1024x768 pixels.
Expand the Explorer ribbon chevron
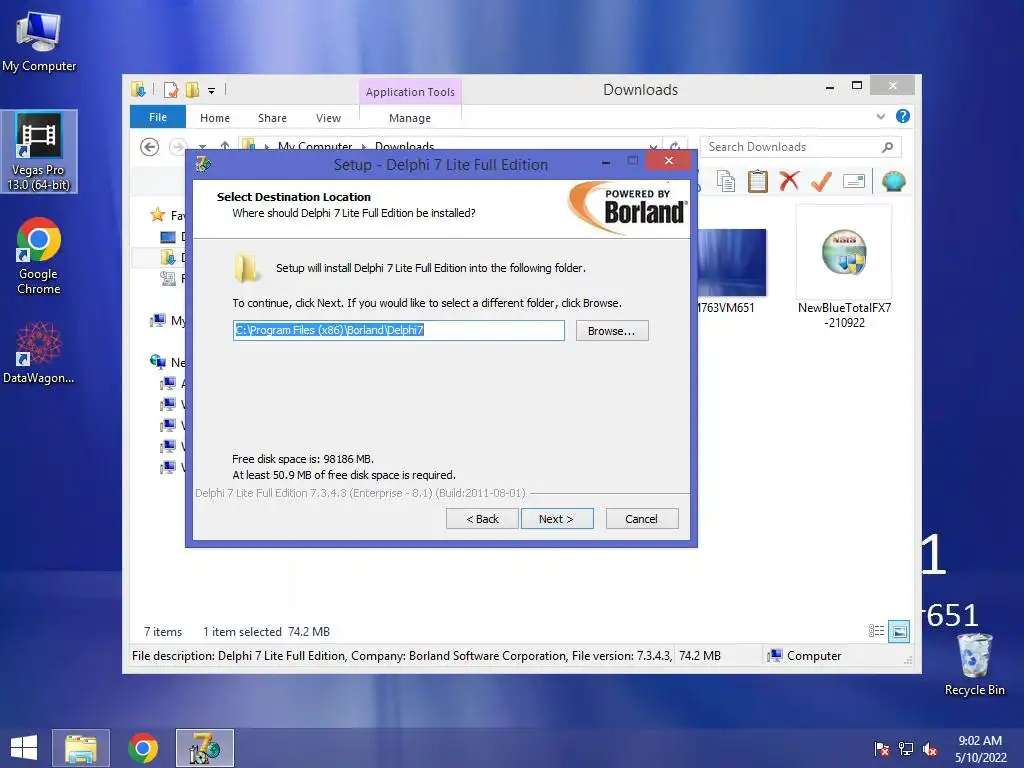coord(880,116)
